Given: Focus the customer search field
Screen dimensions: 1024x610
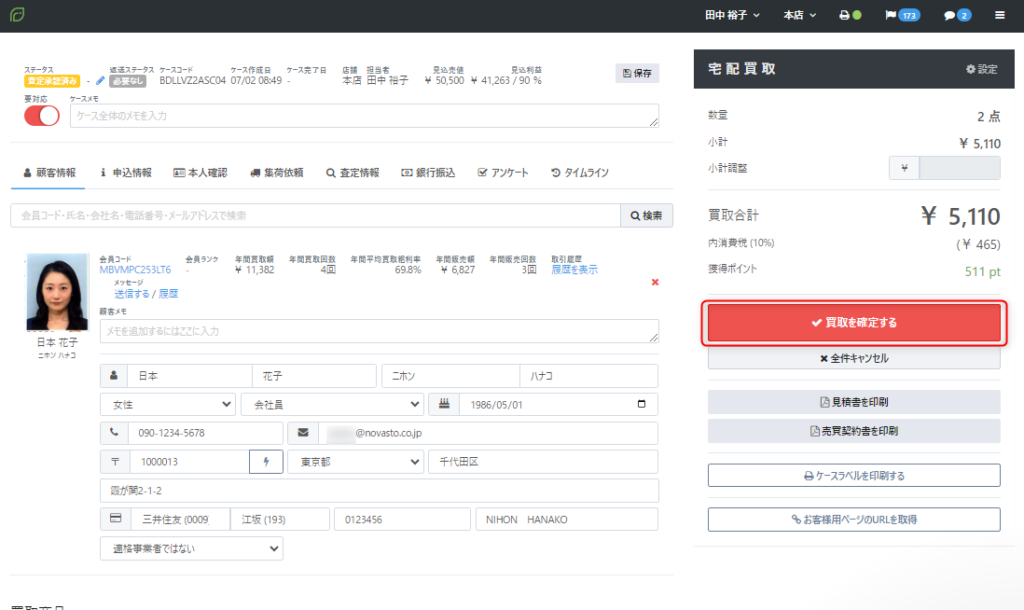Looking at the screenshot, I should click(315, 216).
